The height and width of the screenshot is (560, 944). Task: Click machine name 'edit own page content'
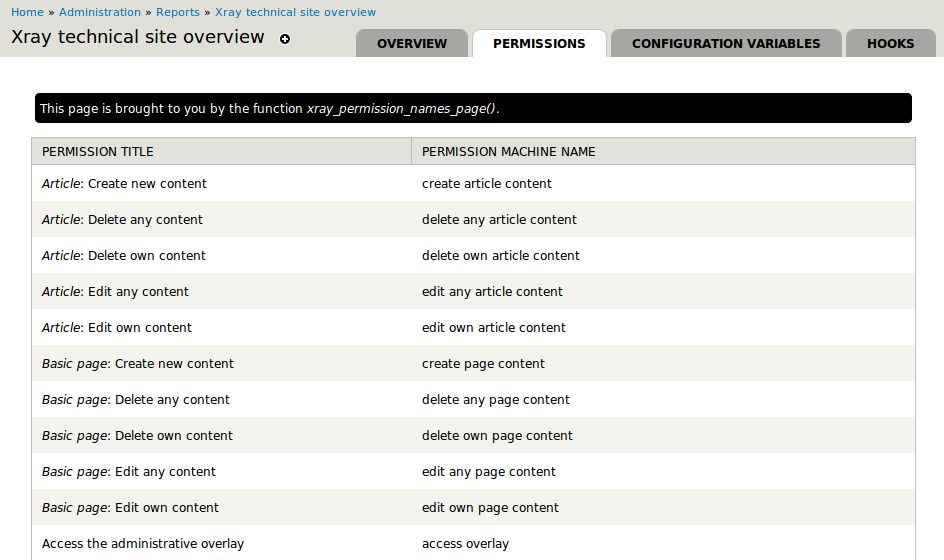point(490,508)
